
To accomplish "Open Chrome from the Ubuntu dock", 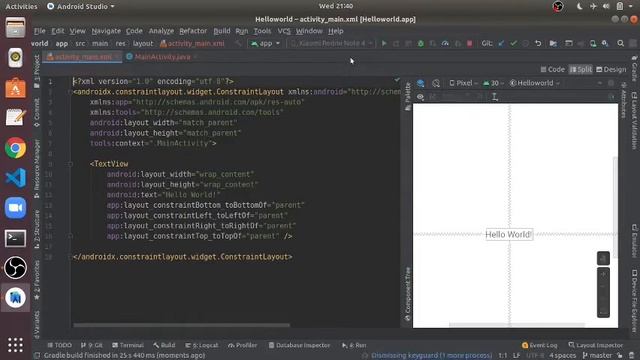I will point(16,148).
